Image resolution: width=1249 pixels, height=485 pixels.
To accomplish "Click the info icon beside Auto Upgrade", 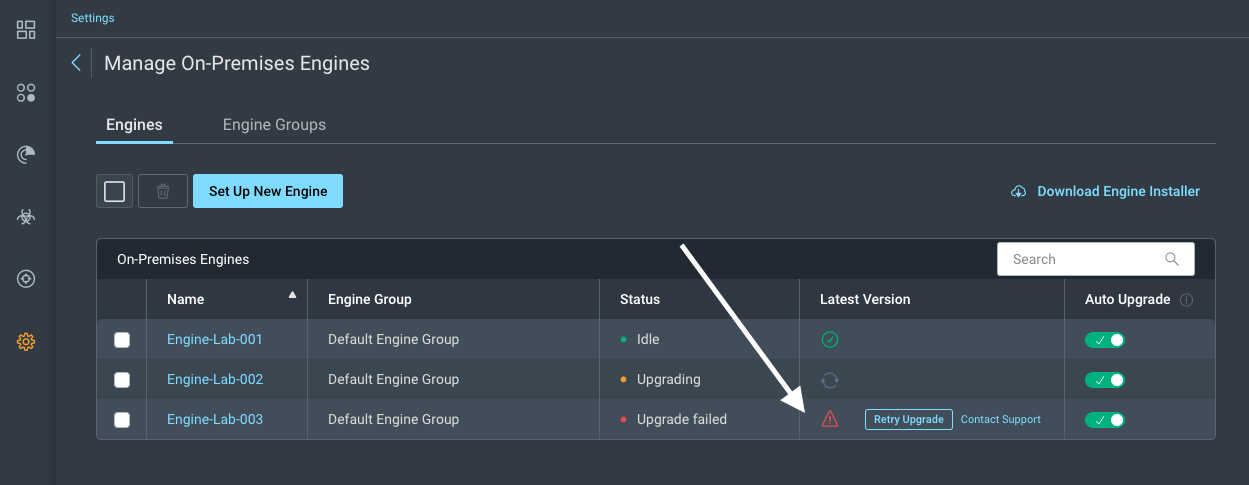I will (x=1187, y=300).
